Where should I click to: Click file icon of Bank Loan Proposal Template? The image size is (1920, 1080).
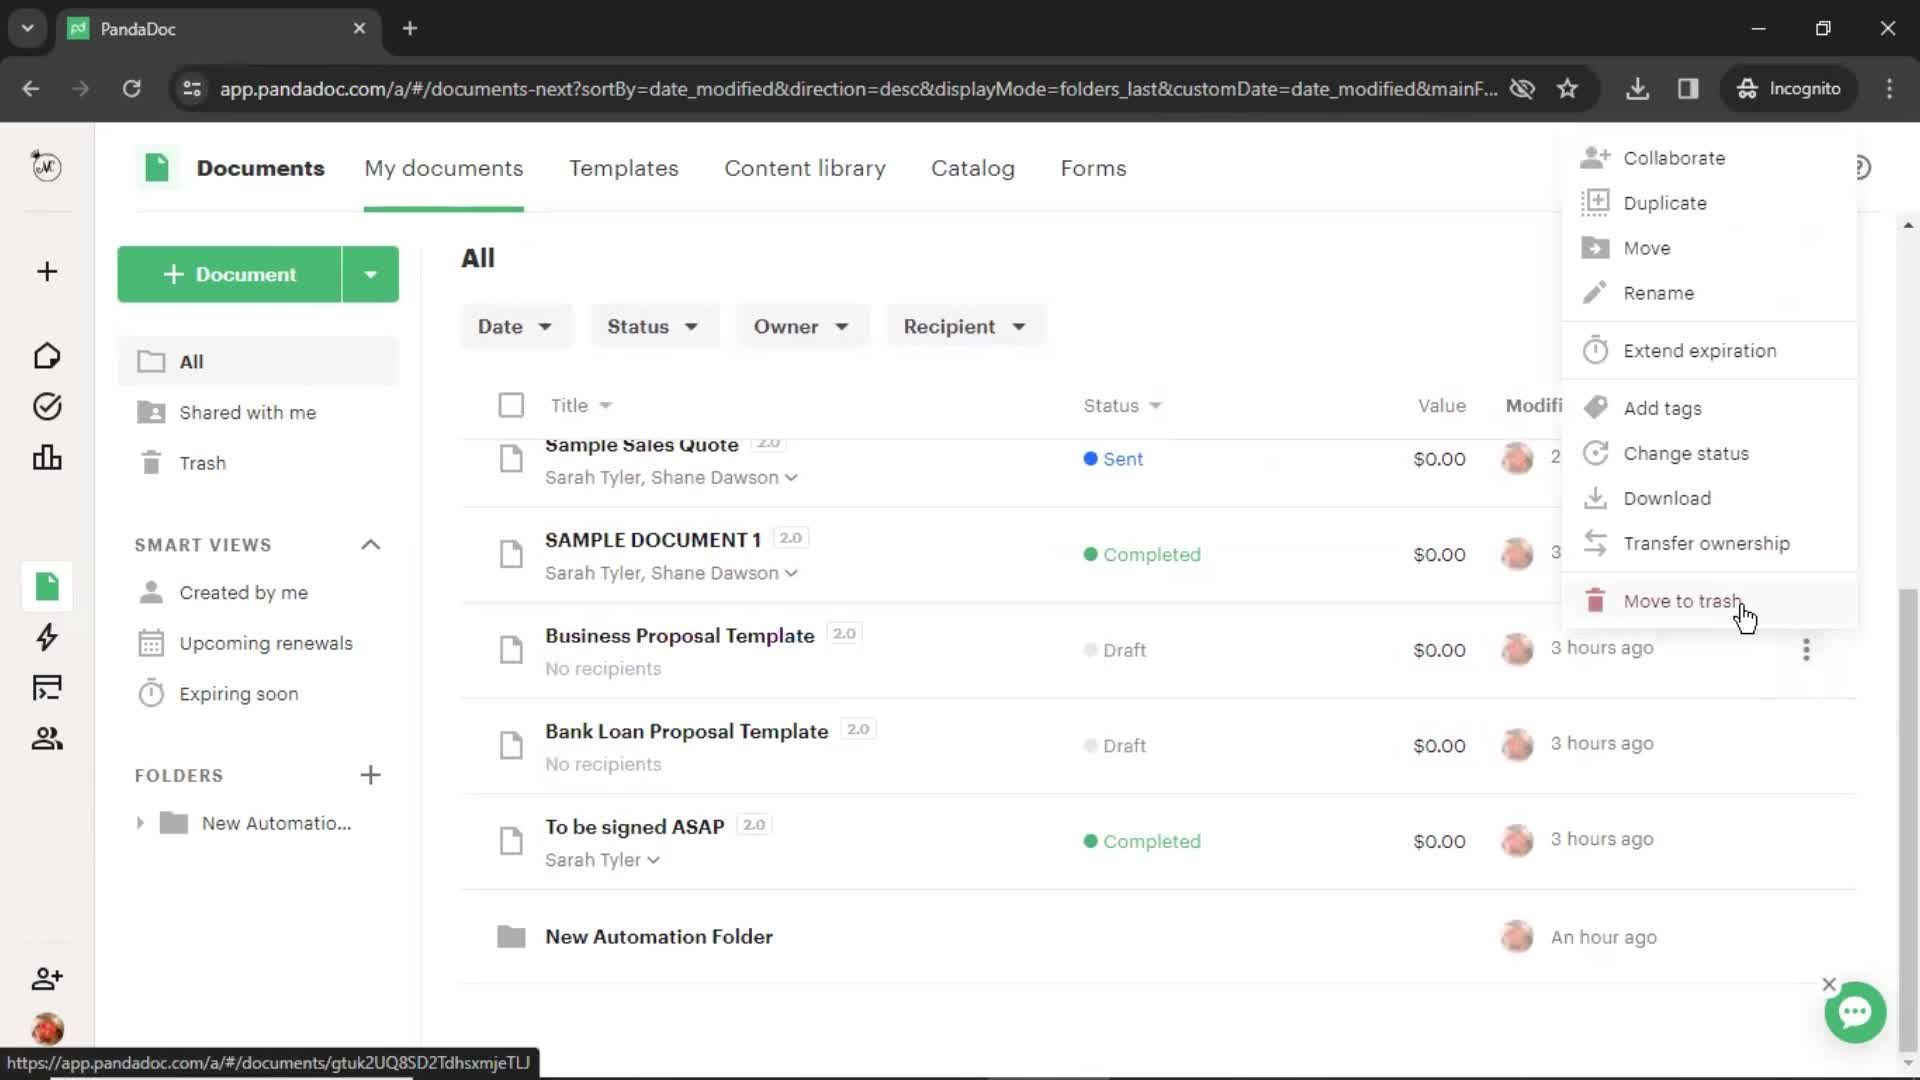[511, 745]
